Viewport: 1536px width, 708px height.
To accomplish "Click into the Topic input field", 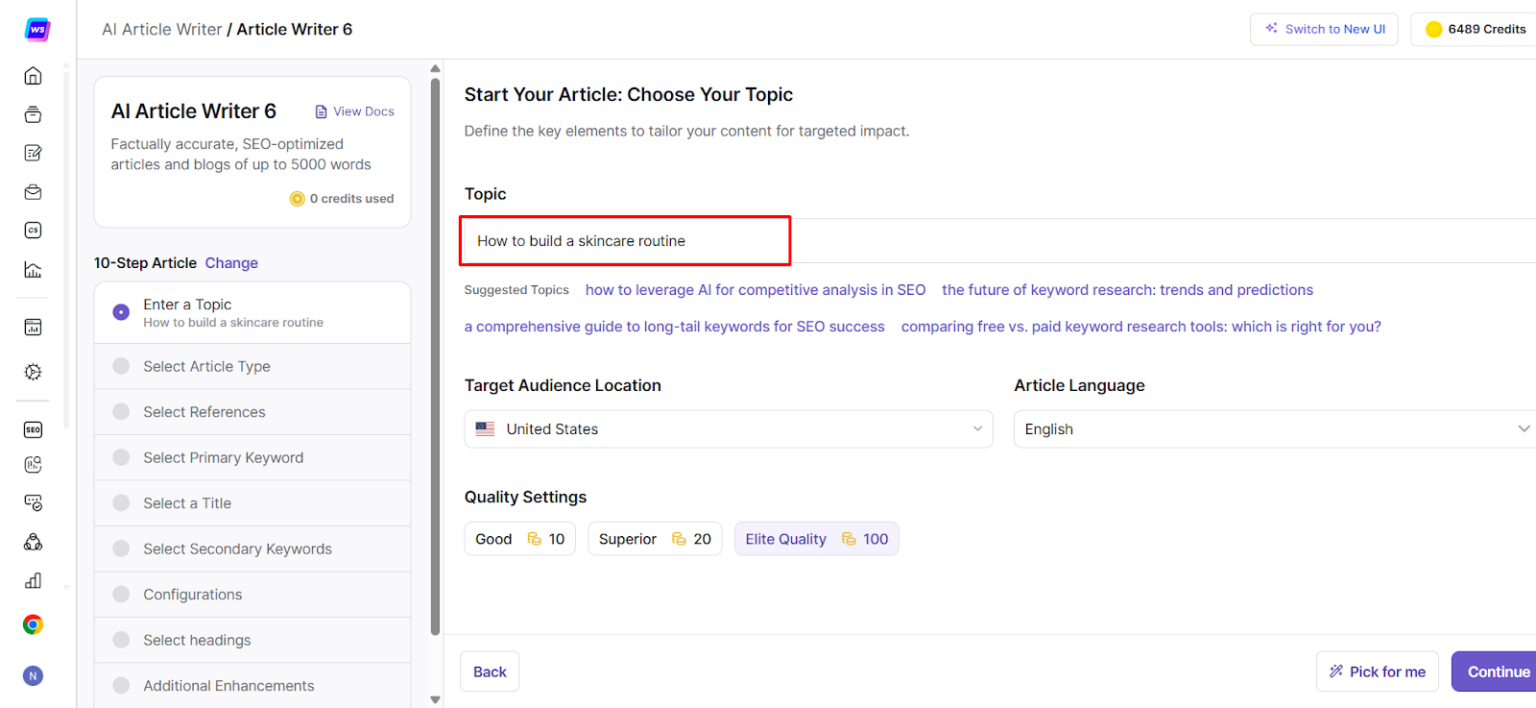I will tap(625, 241).
